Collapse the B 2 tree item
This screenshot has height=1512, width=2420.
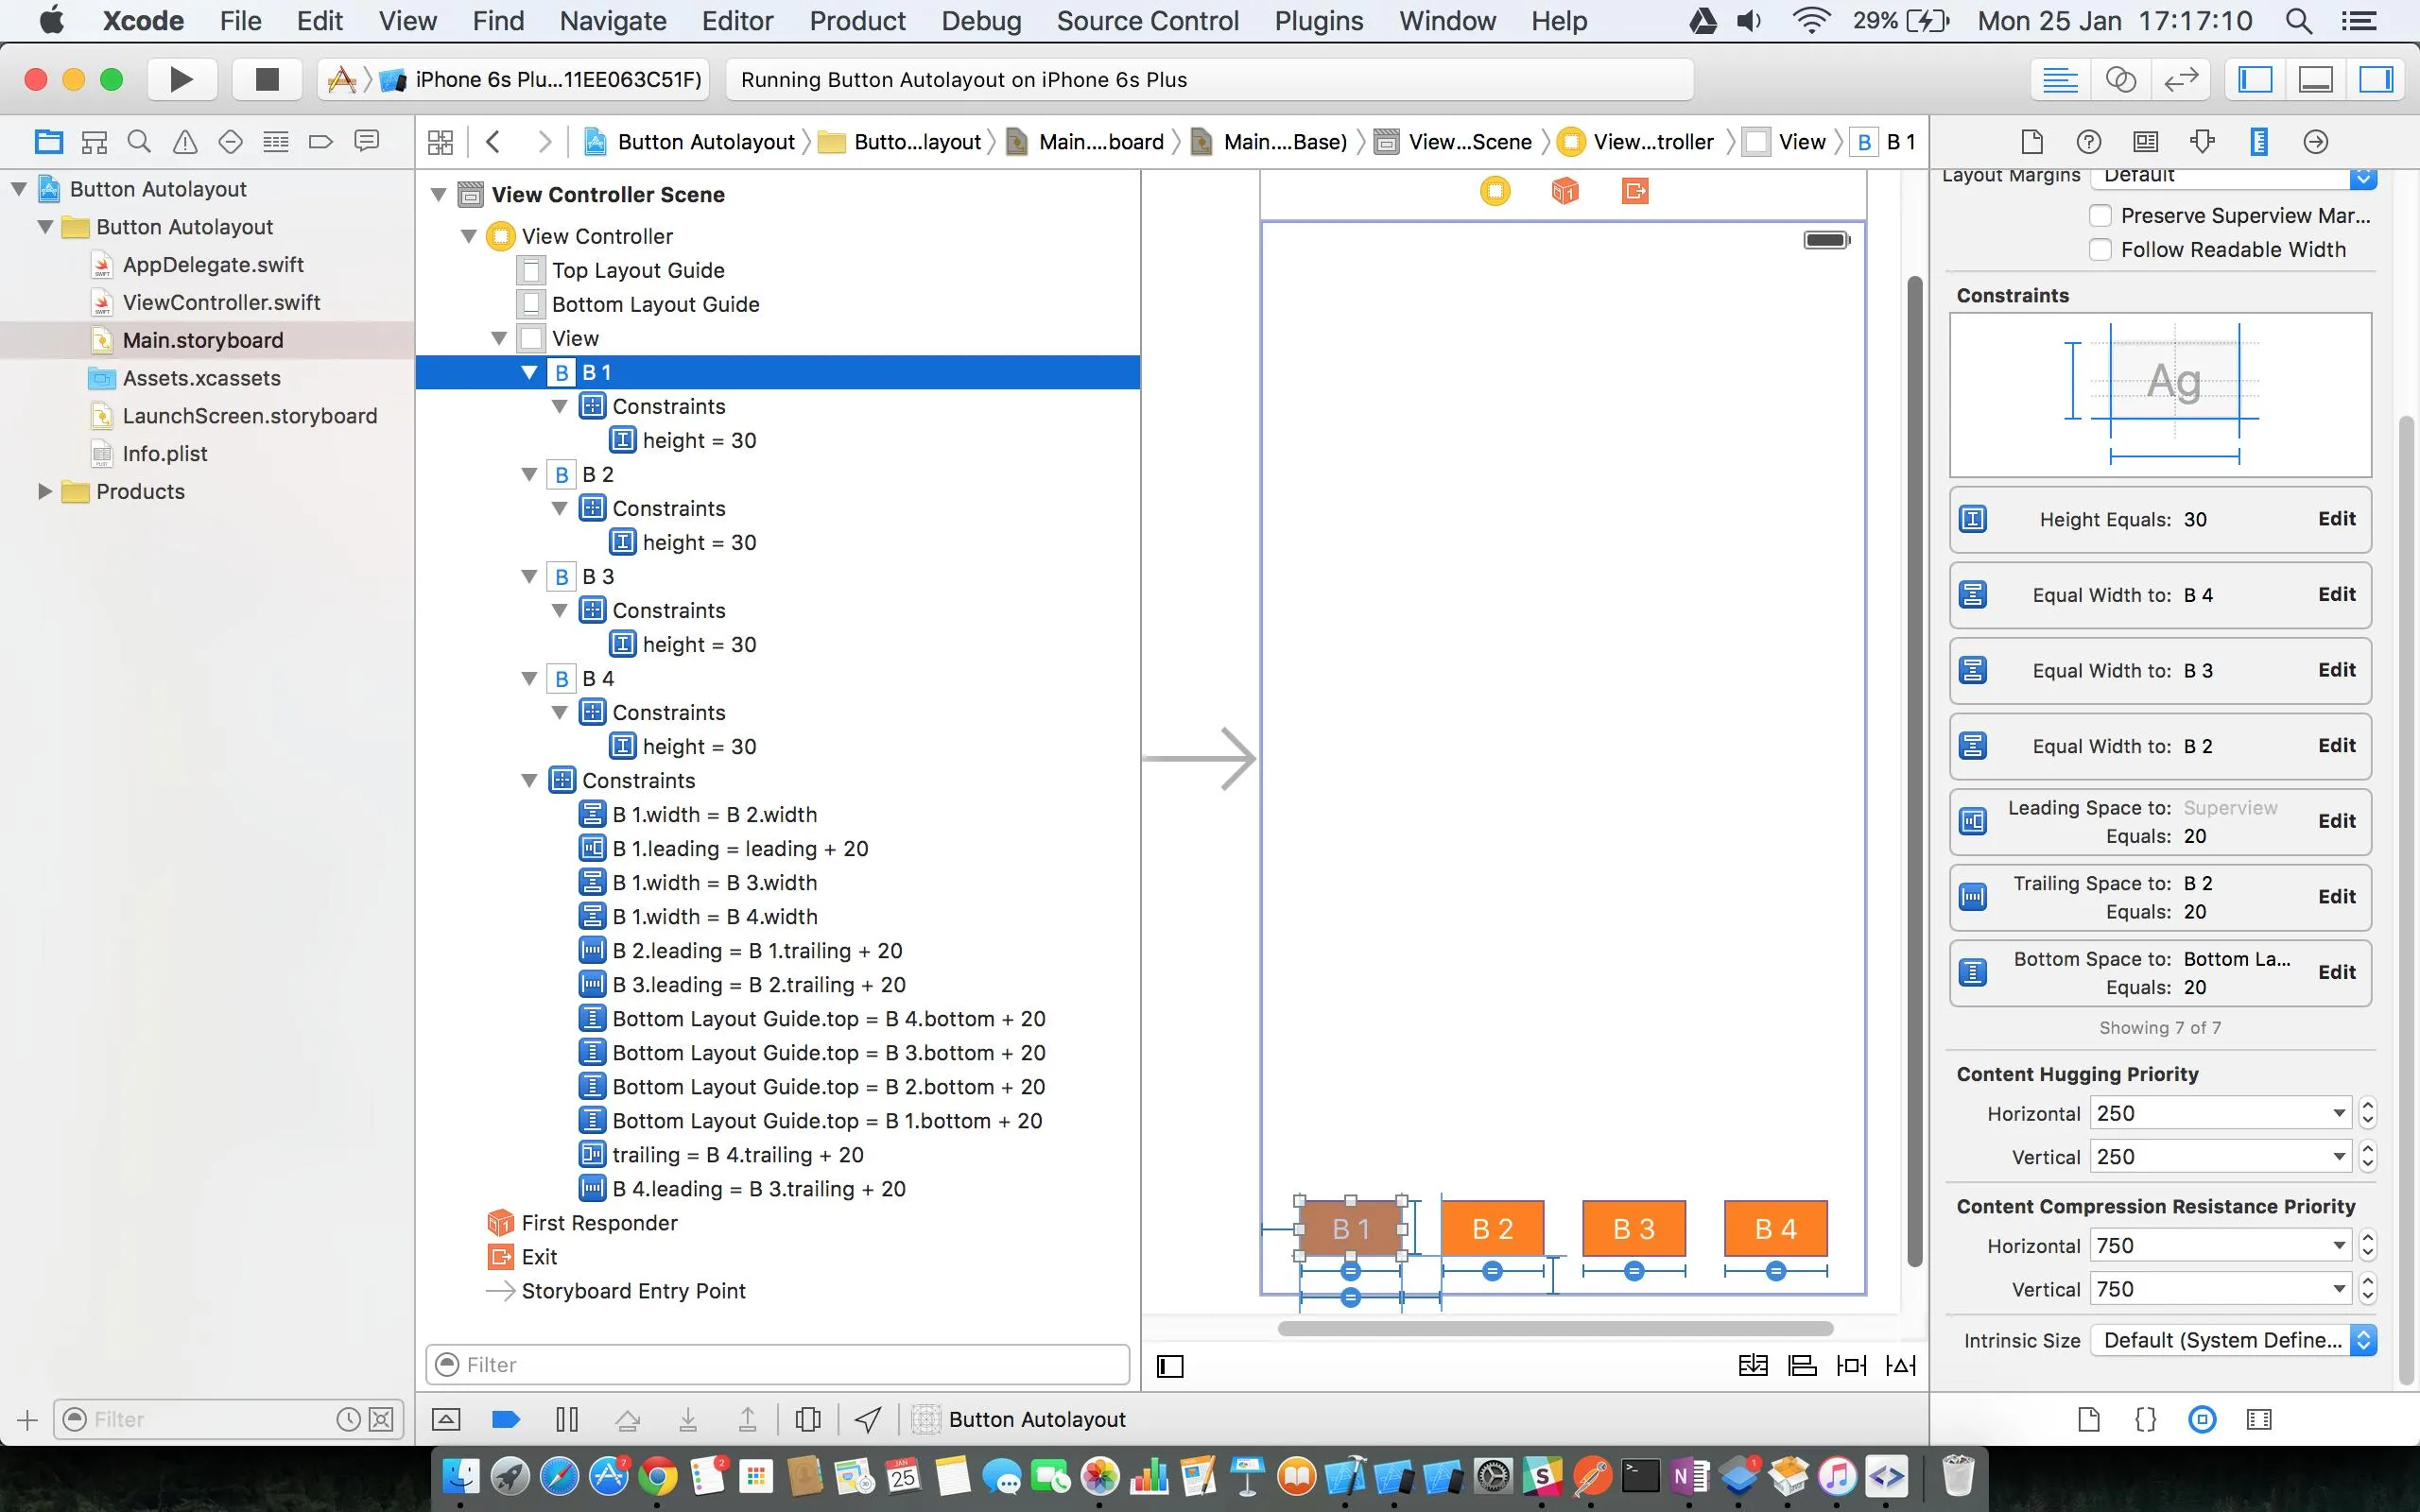[530, 474]
